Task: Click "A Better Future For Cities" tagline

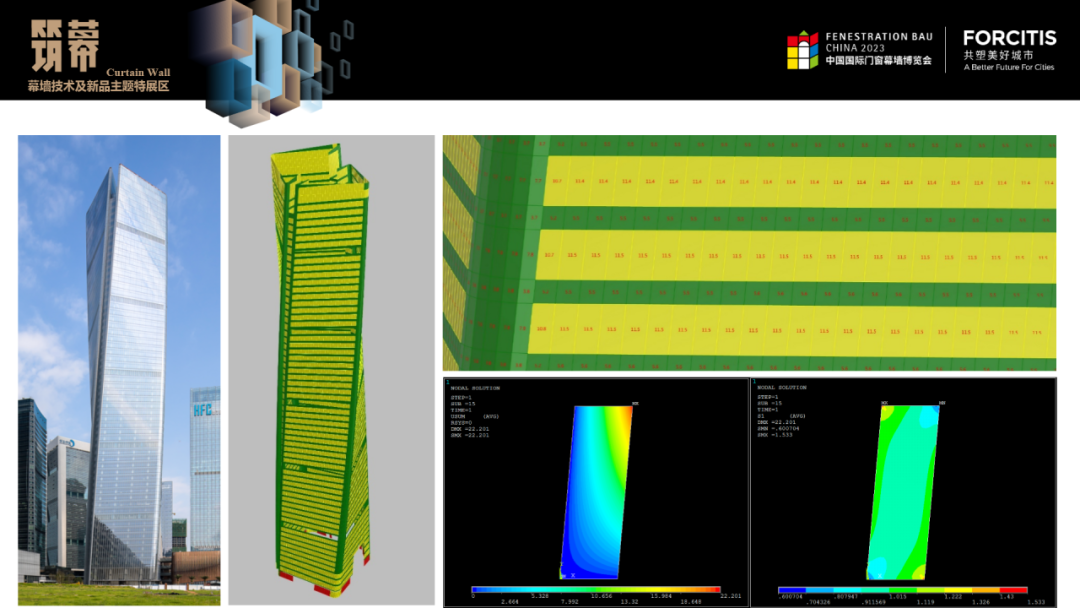Action: click(x=1008, y=68)
